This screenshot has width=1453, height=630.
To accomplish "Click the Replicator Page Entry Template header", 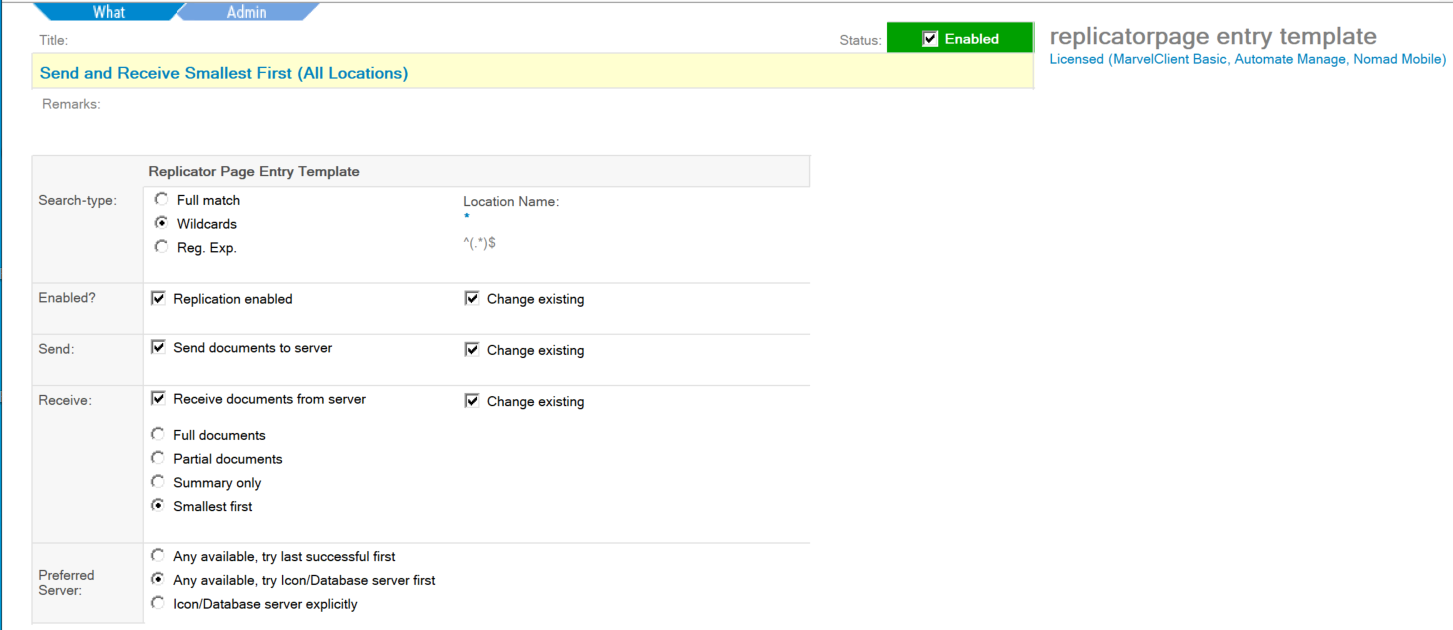I will click(x=254, y=172).
